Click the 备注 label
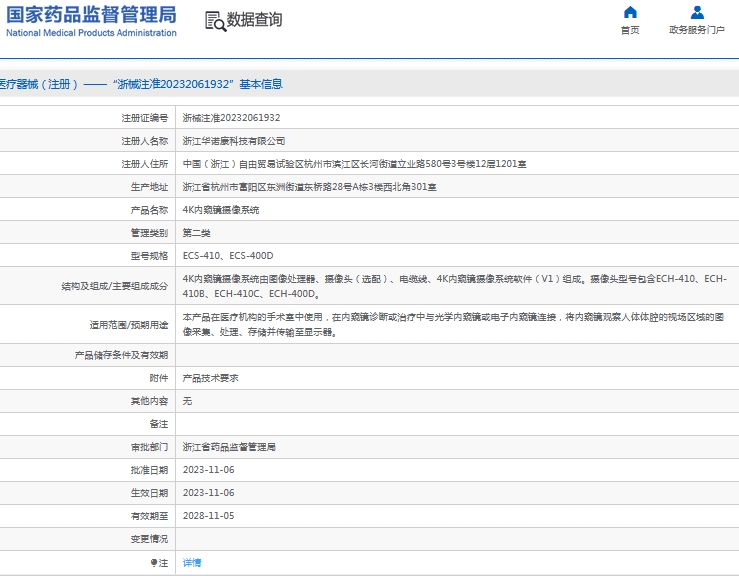 point(159,424)
